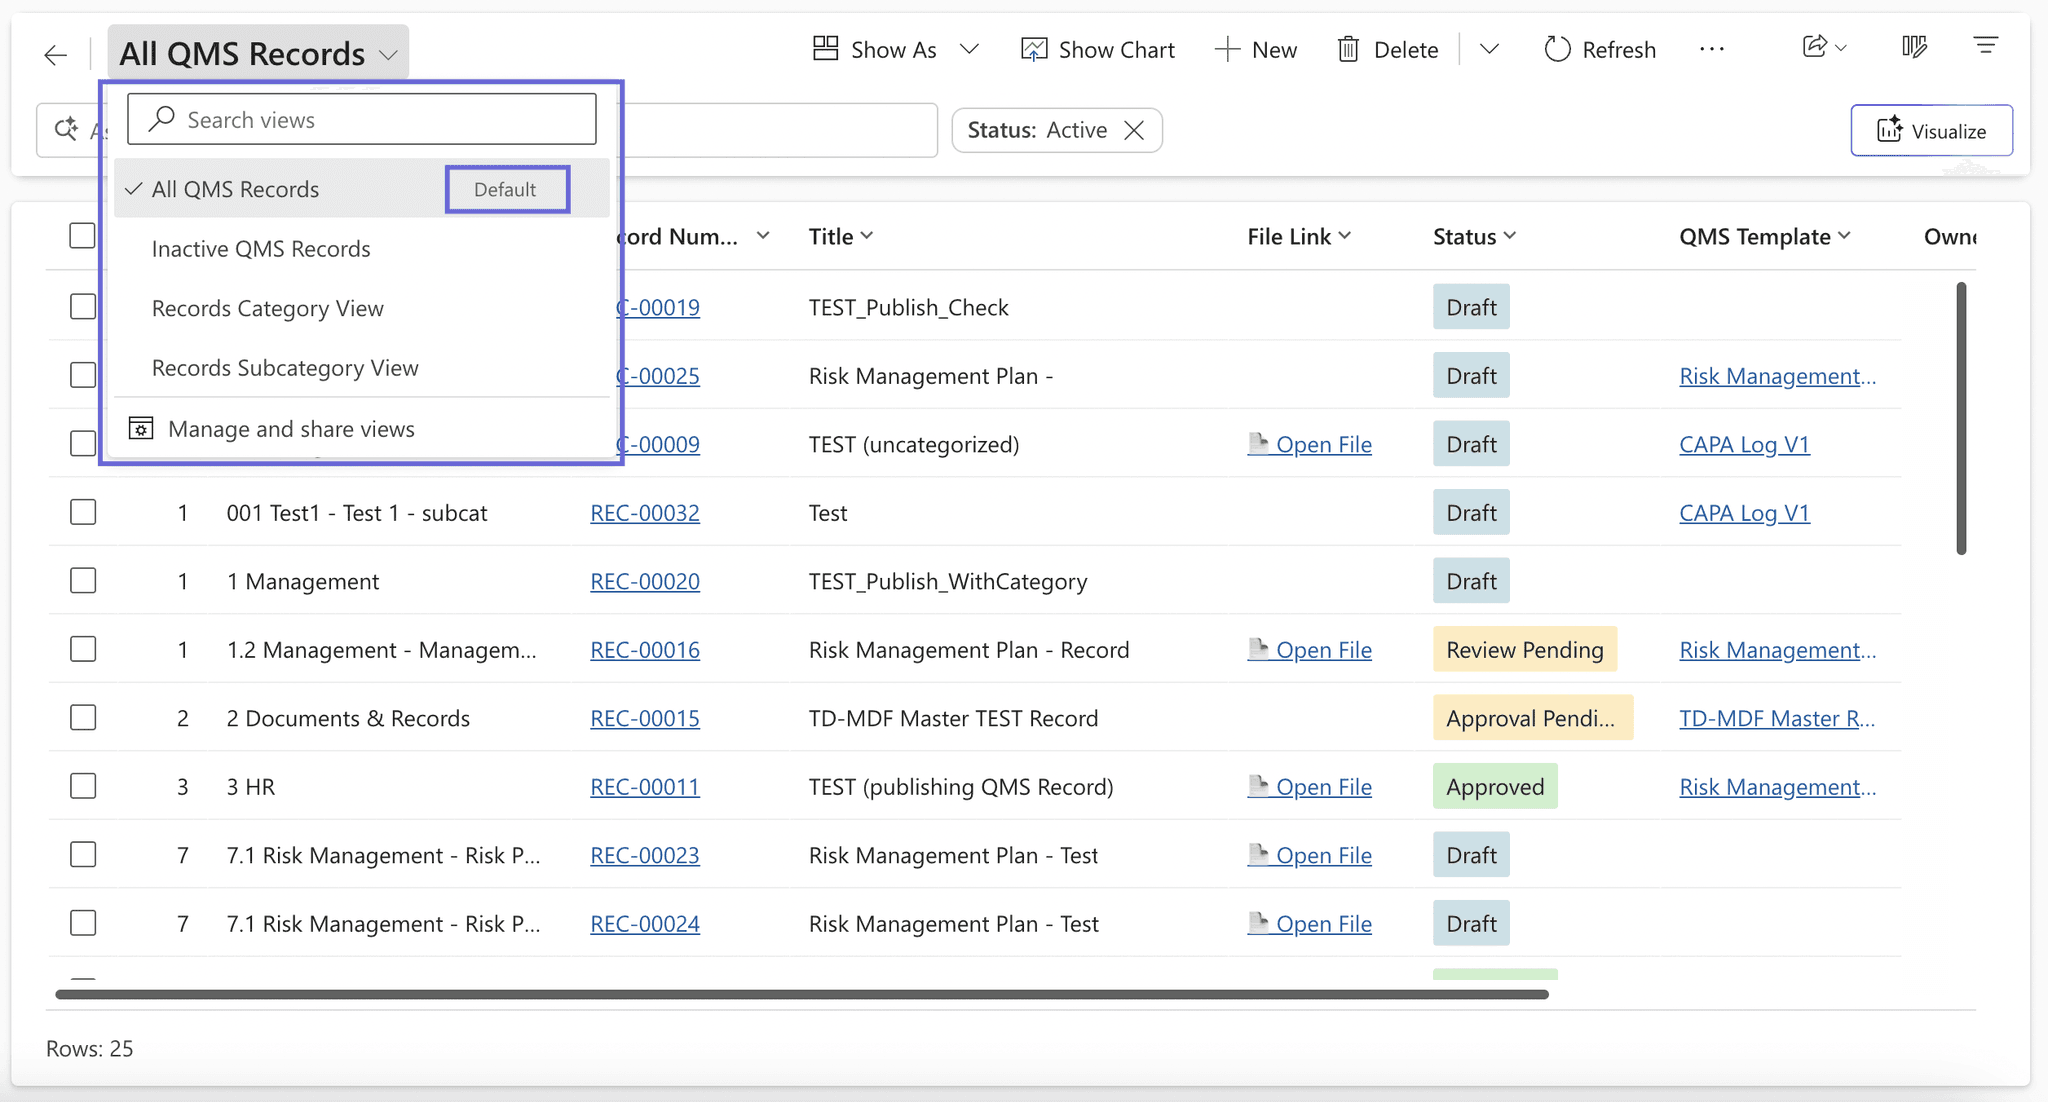Click the Show Chart icon
The image size is (2048, 1102).
[x=1033, y=49]
